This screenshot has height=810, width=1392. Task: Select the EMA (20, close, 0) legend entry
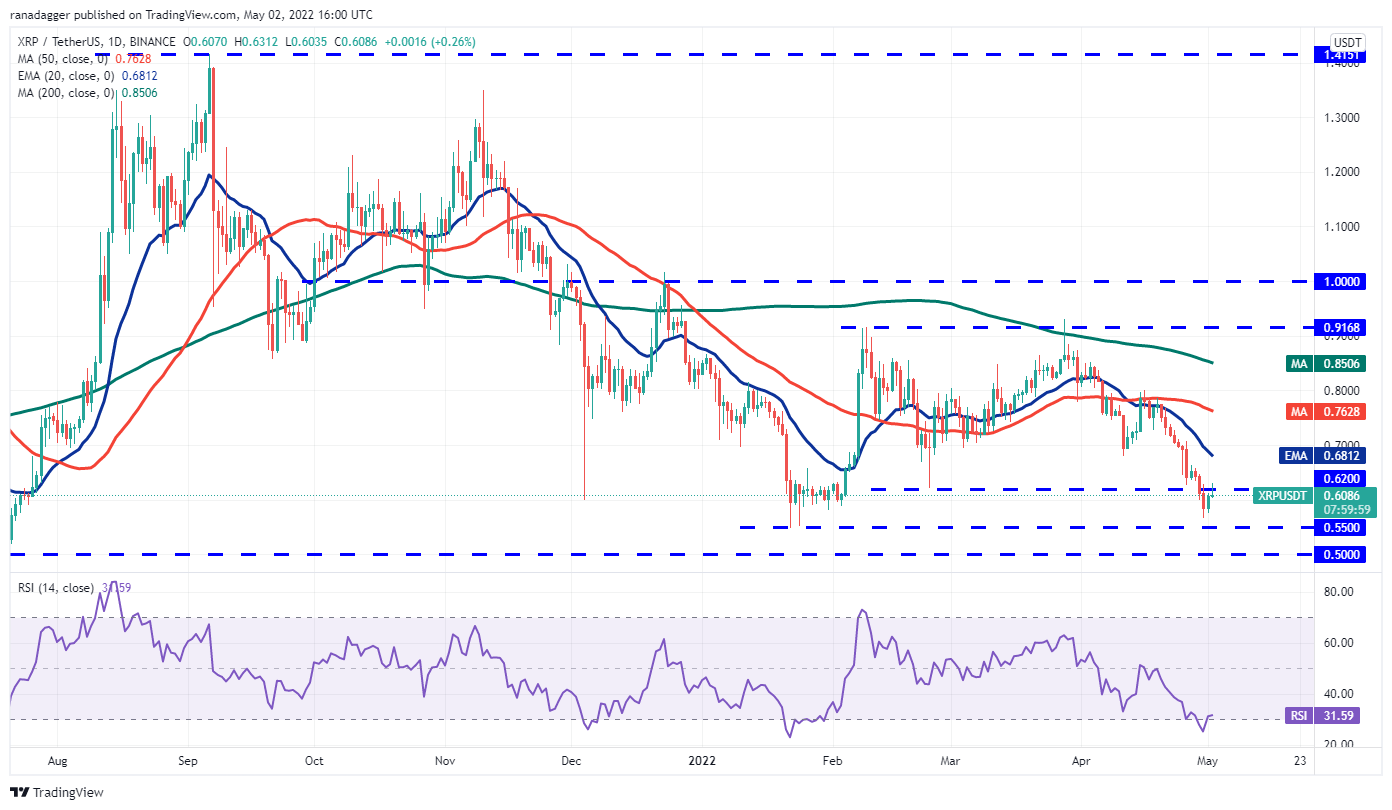(86, 75)
